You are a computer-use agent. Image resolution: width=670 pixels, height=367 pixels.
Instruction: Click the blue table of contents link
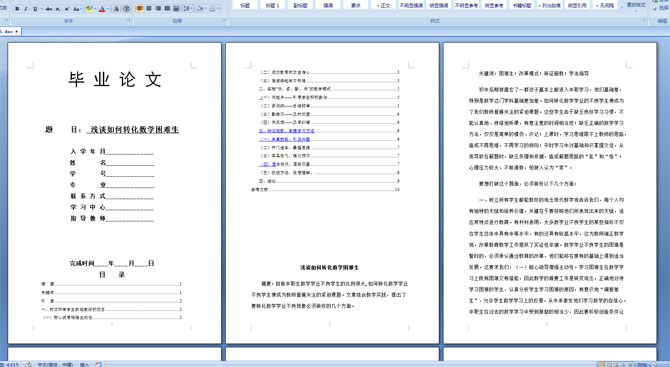pos(286,131)
